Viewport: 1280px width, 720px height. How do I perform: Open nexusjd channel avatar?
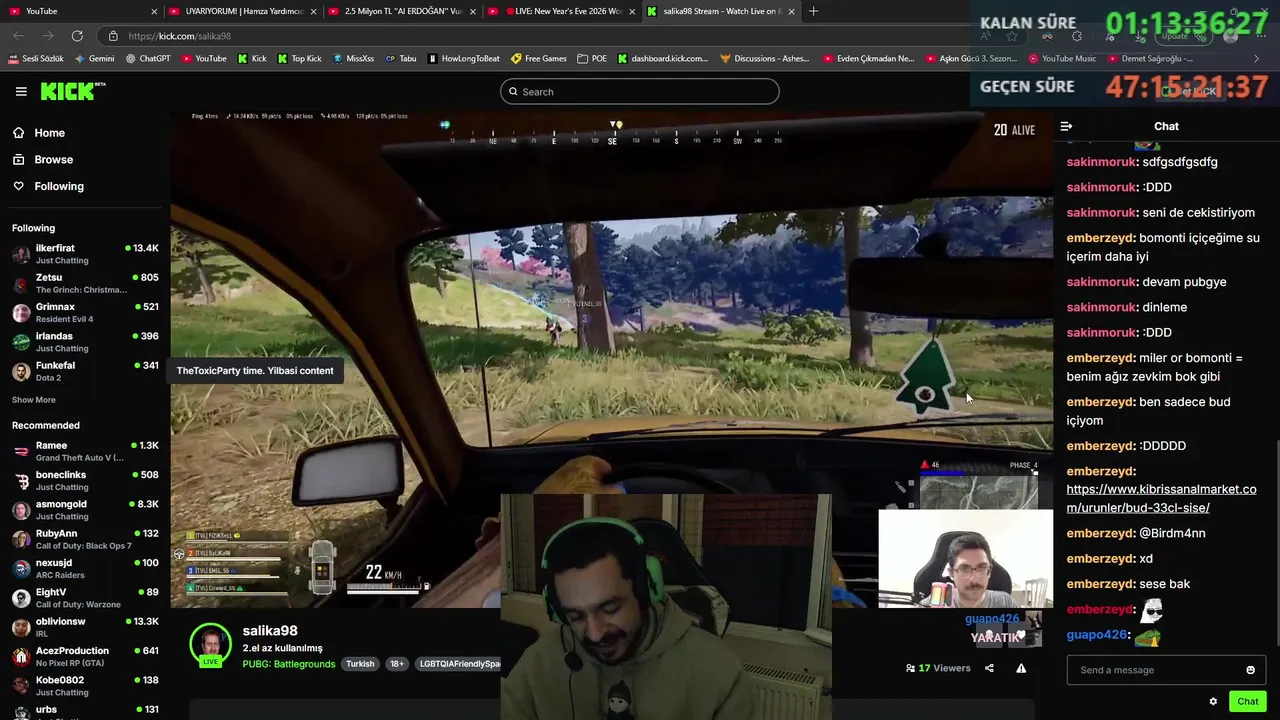[21, 569]
